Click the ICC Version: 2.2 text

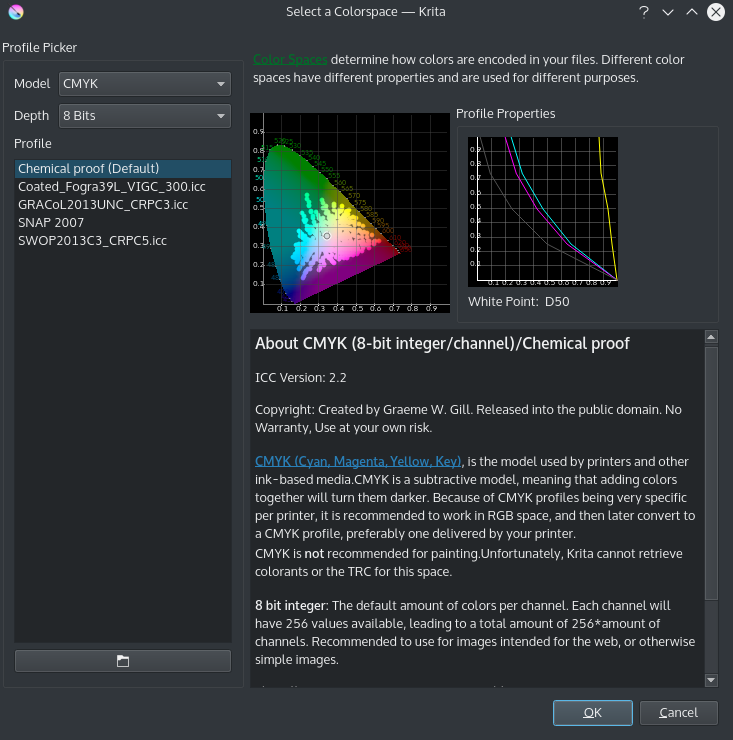point(301,378)
